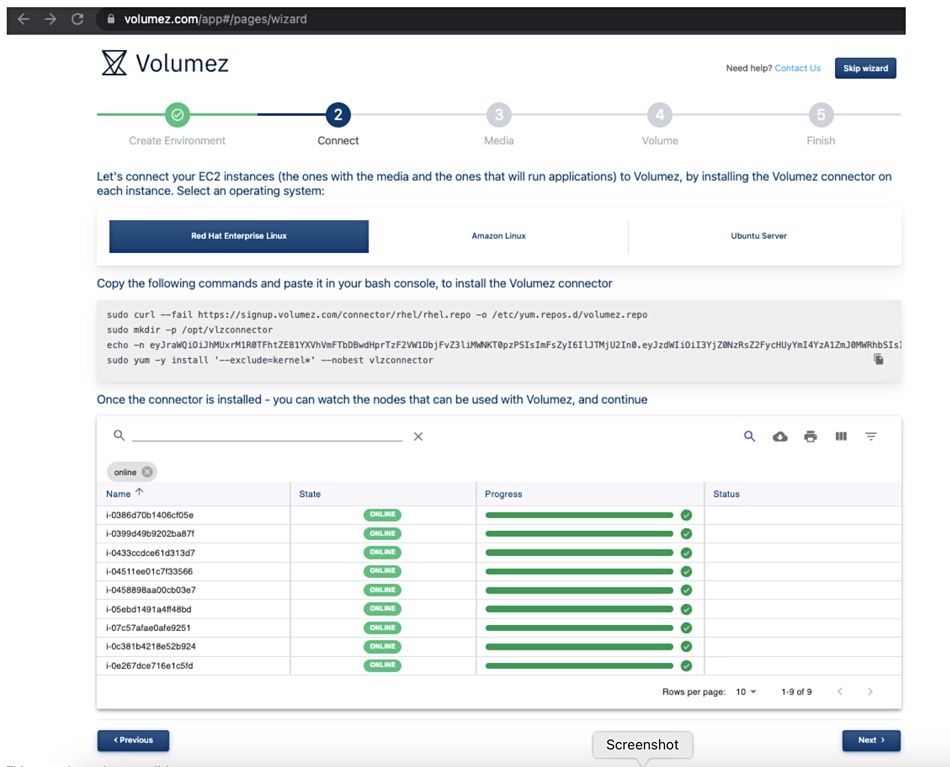Click progress bar of i-0458898aa00cb03e7
Image resolution: width=950 pixels, height=767 pixels.
tap(579, 590)
